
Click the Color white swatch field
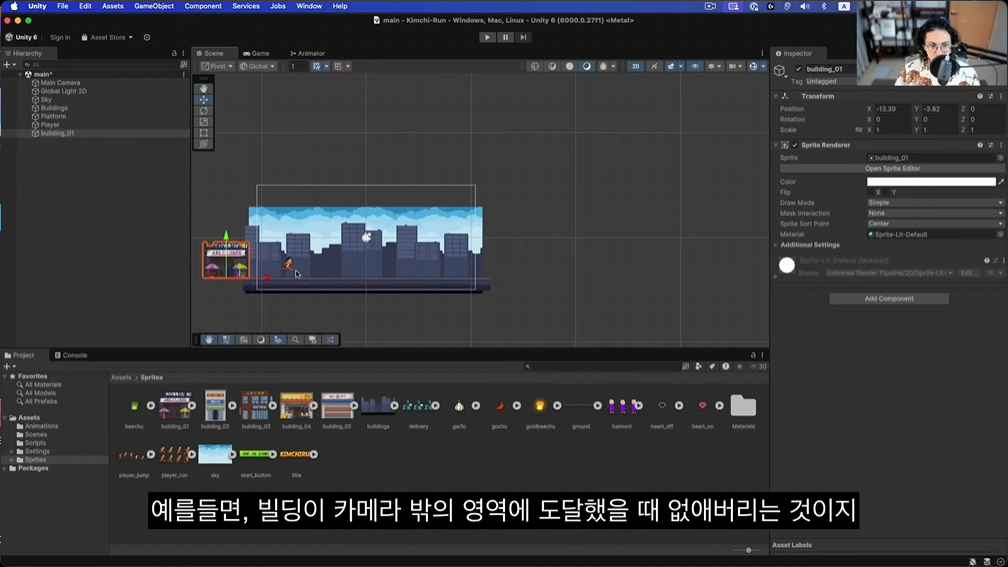(x=931, y=182)
